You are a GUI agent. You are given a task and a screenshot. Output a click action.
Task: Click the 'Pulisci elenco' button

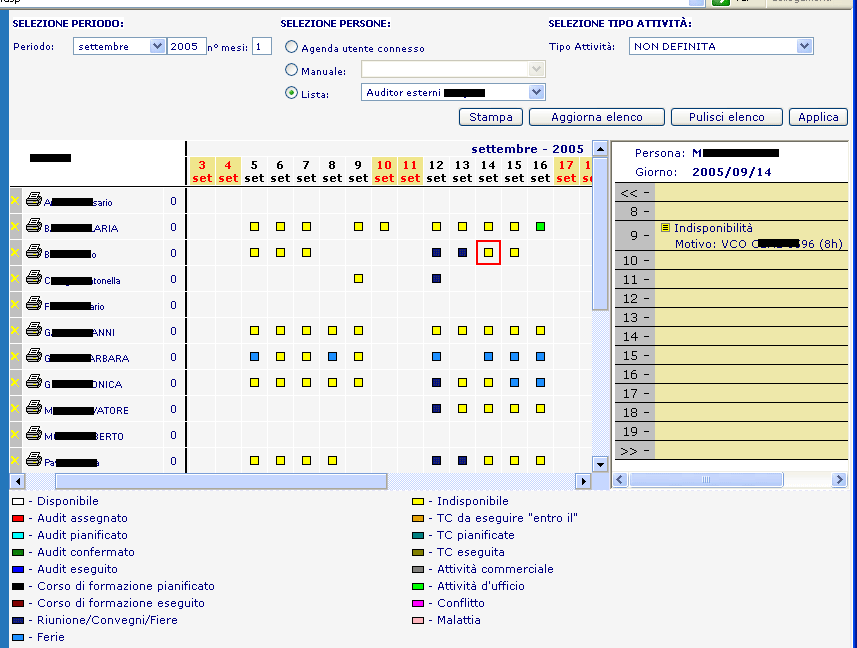tap(727, 117)
